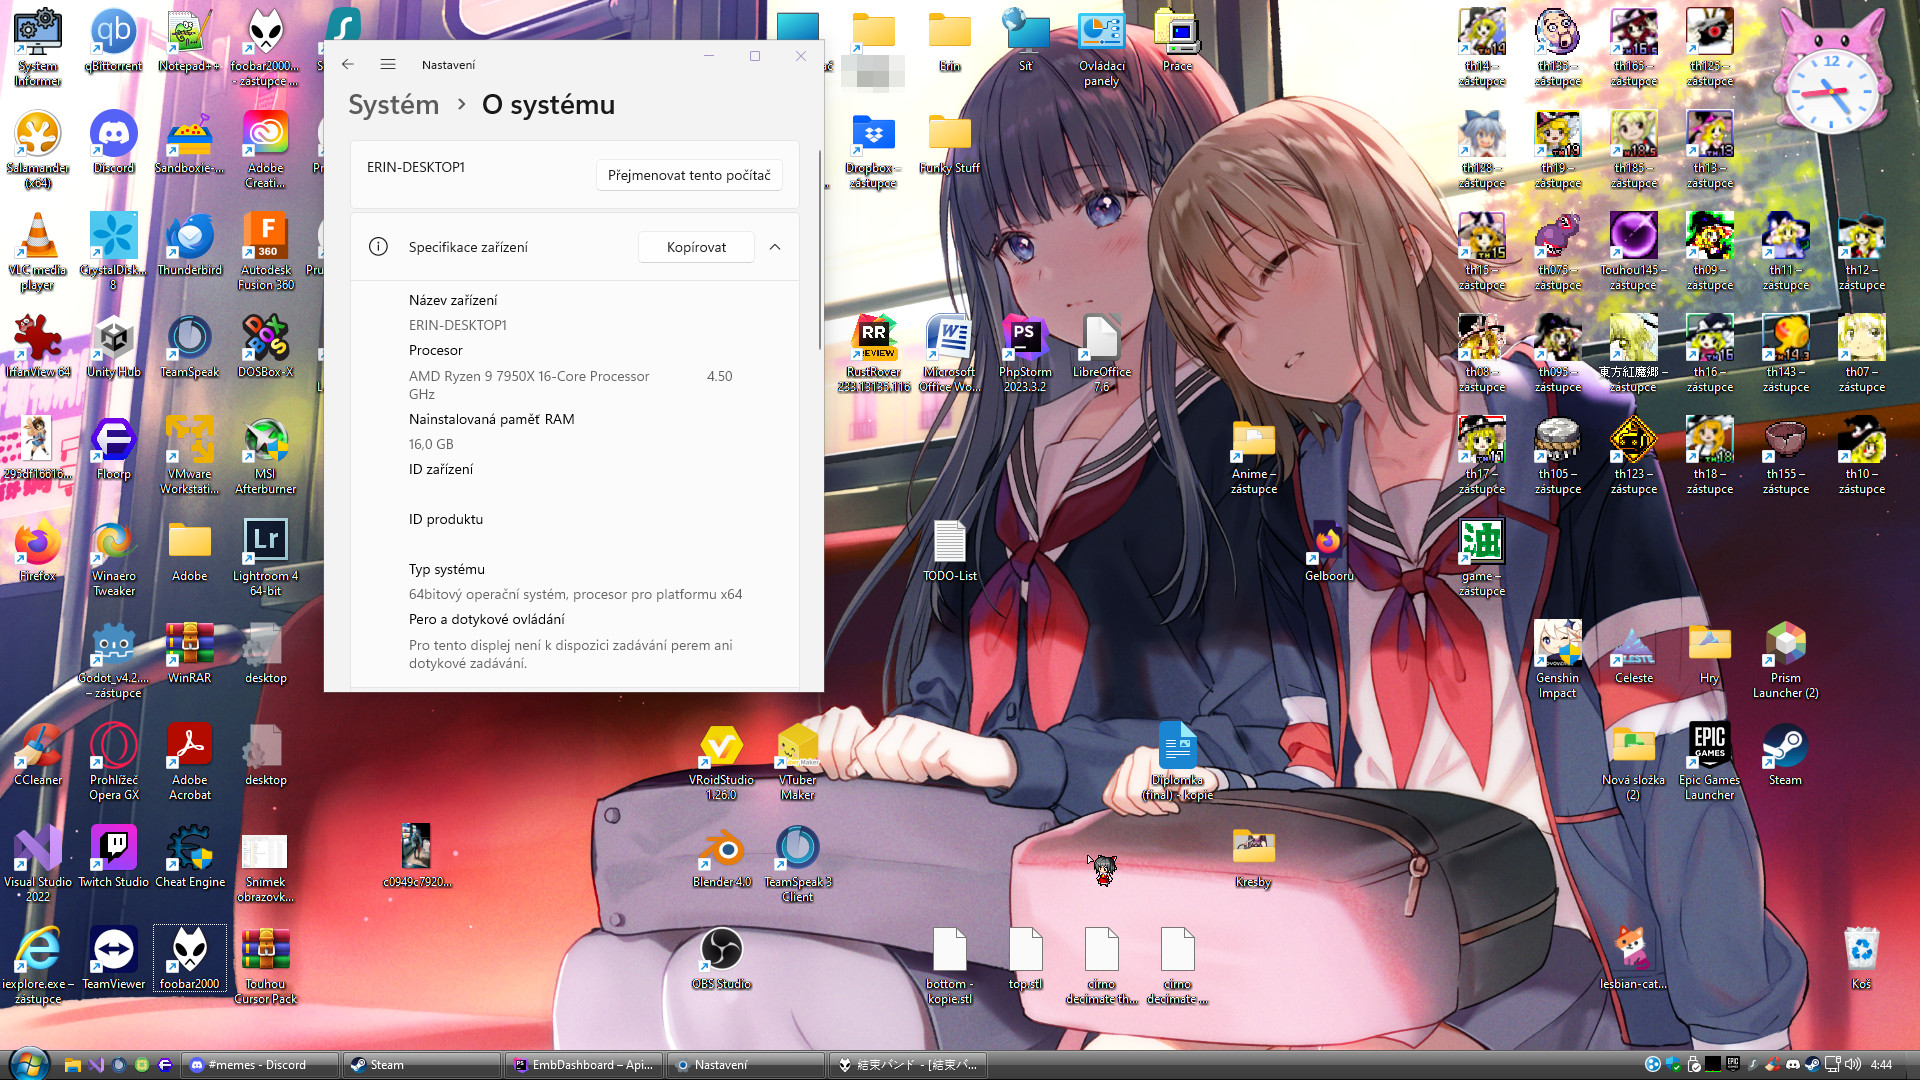Open the Windows Start orb

pyautogui.click(x=27, y=1063)
